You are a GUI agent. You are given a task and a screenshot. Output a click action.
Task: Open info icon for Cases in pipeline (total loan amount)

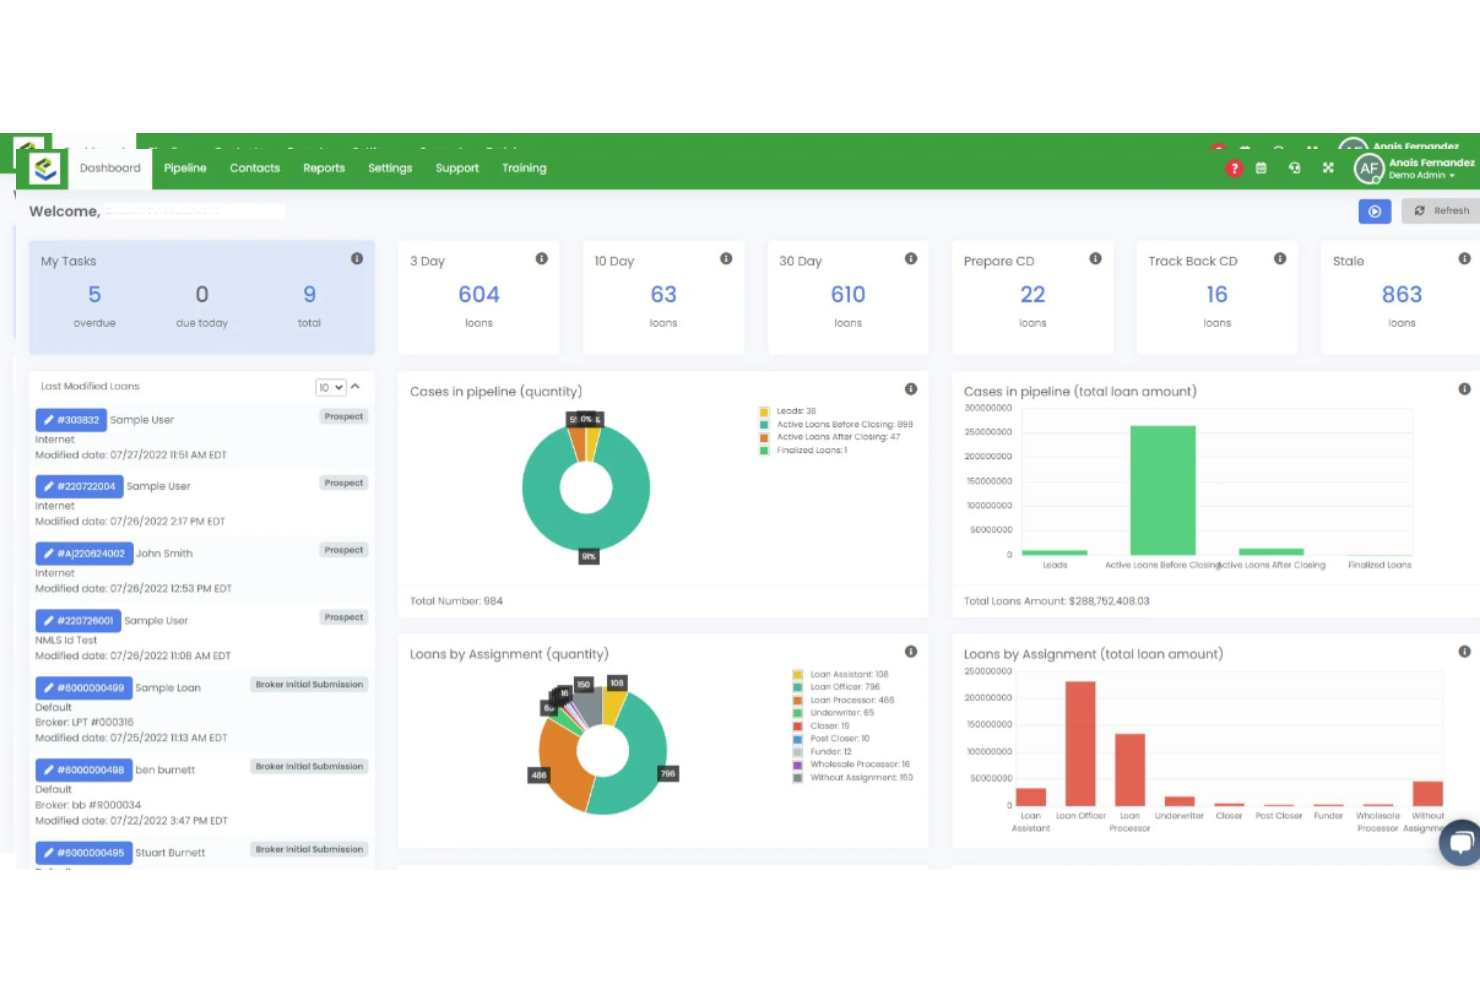click(1464, 389)
